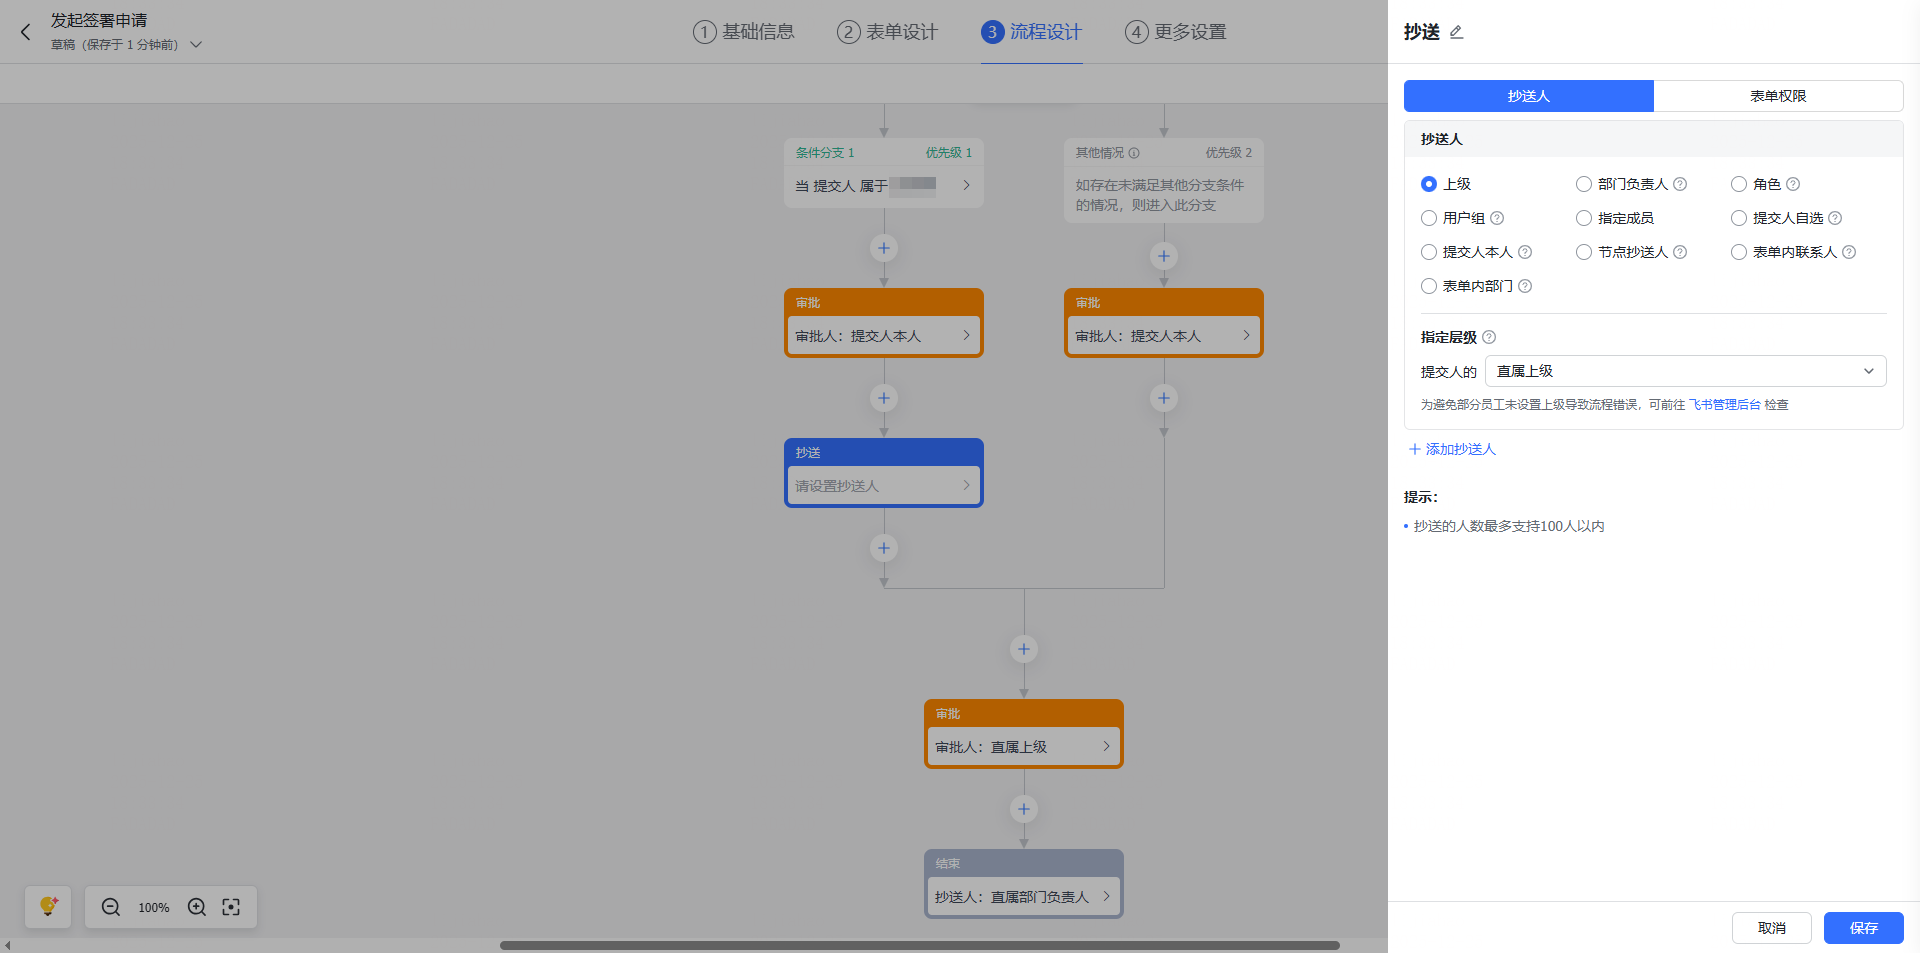Open the 飞书管理后台 link
Viewport: 1920px width, 953px height.
(x=1724, y=405)
